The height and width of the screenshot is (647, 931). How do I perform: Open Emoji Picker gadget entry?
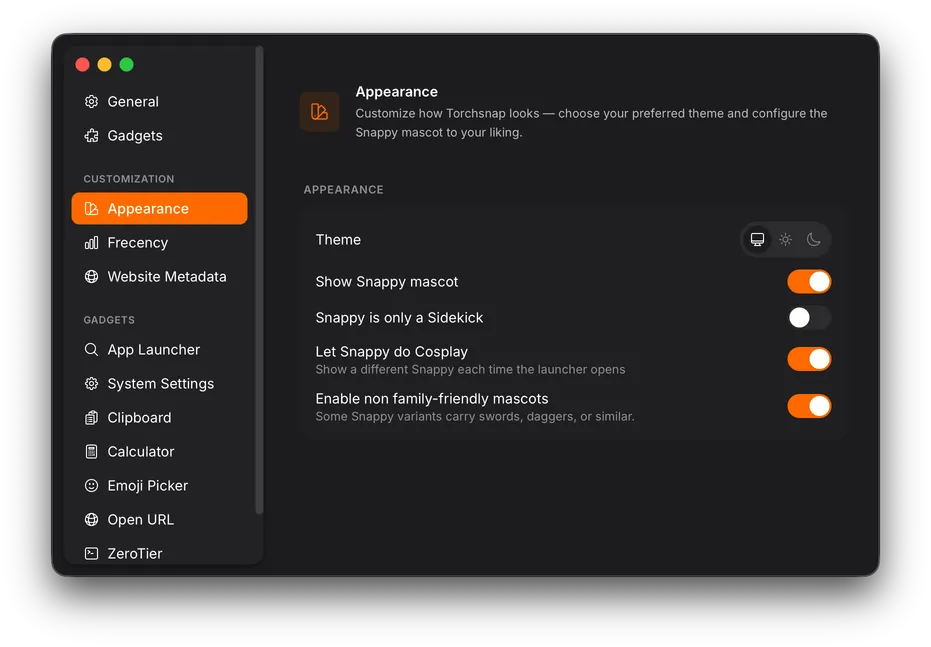point(159,486)
